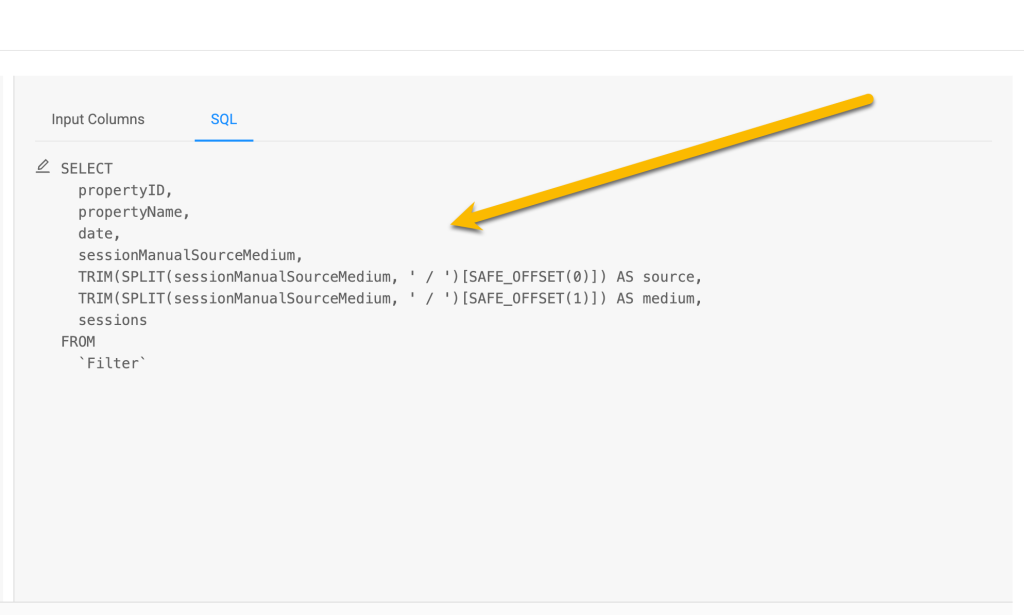This screenshot has width=1024, height=615.
Task: Click the lone sessionManualSourceMedium column line
Action: pyautogui.click(x=190, y=255)
